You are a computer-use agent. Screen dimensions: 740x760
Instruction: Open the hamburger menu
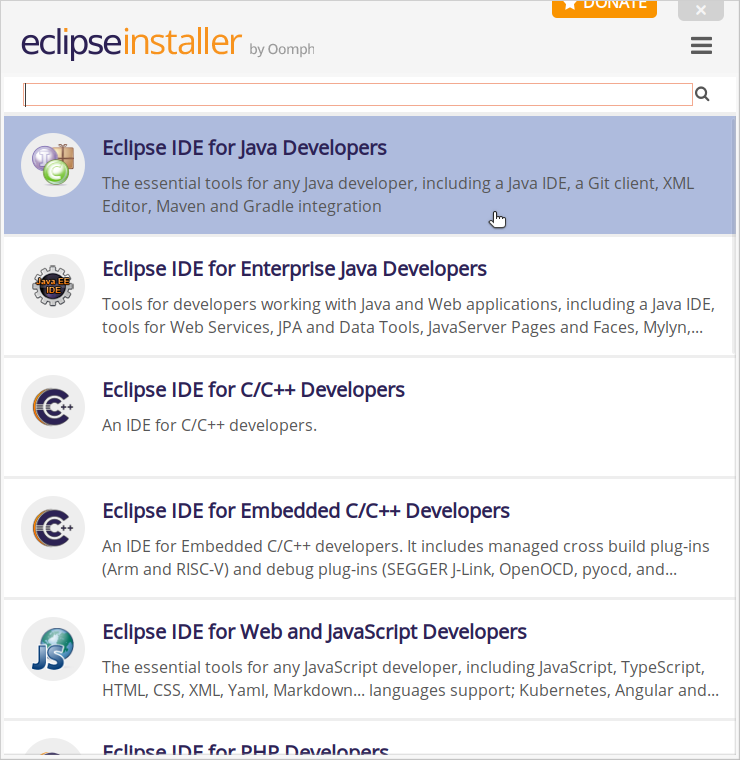(701, 46)
